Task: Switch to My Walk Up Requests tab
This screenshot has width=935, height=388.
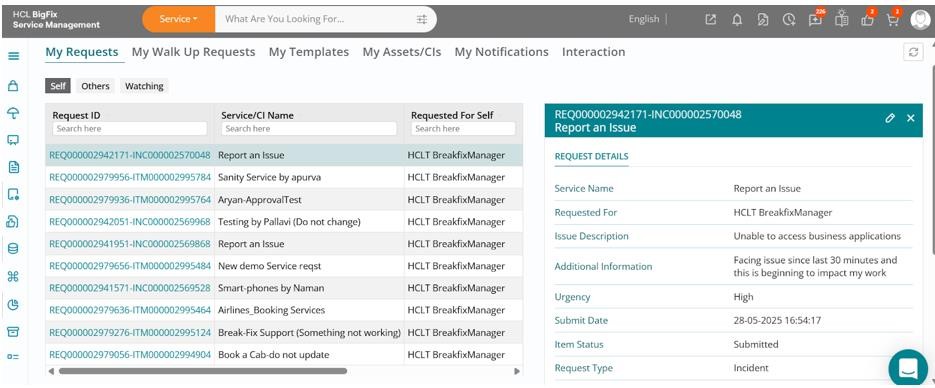Action: pyautogui.click(x=193, y=52)
